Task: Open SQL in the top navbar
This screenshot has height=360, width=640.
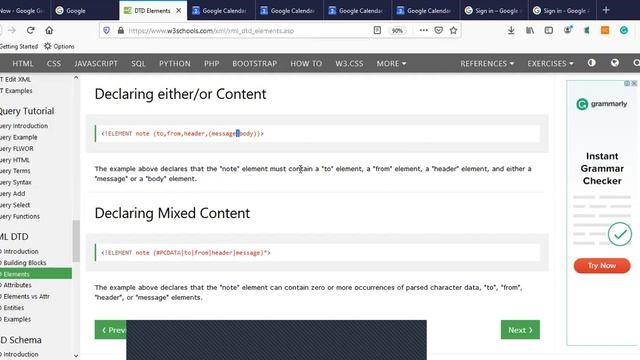Action: coord(138,64)
